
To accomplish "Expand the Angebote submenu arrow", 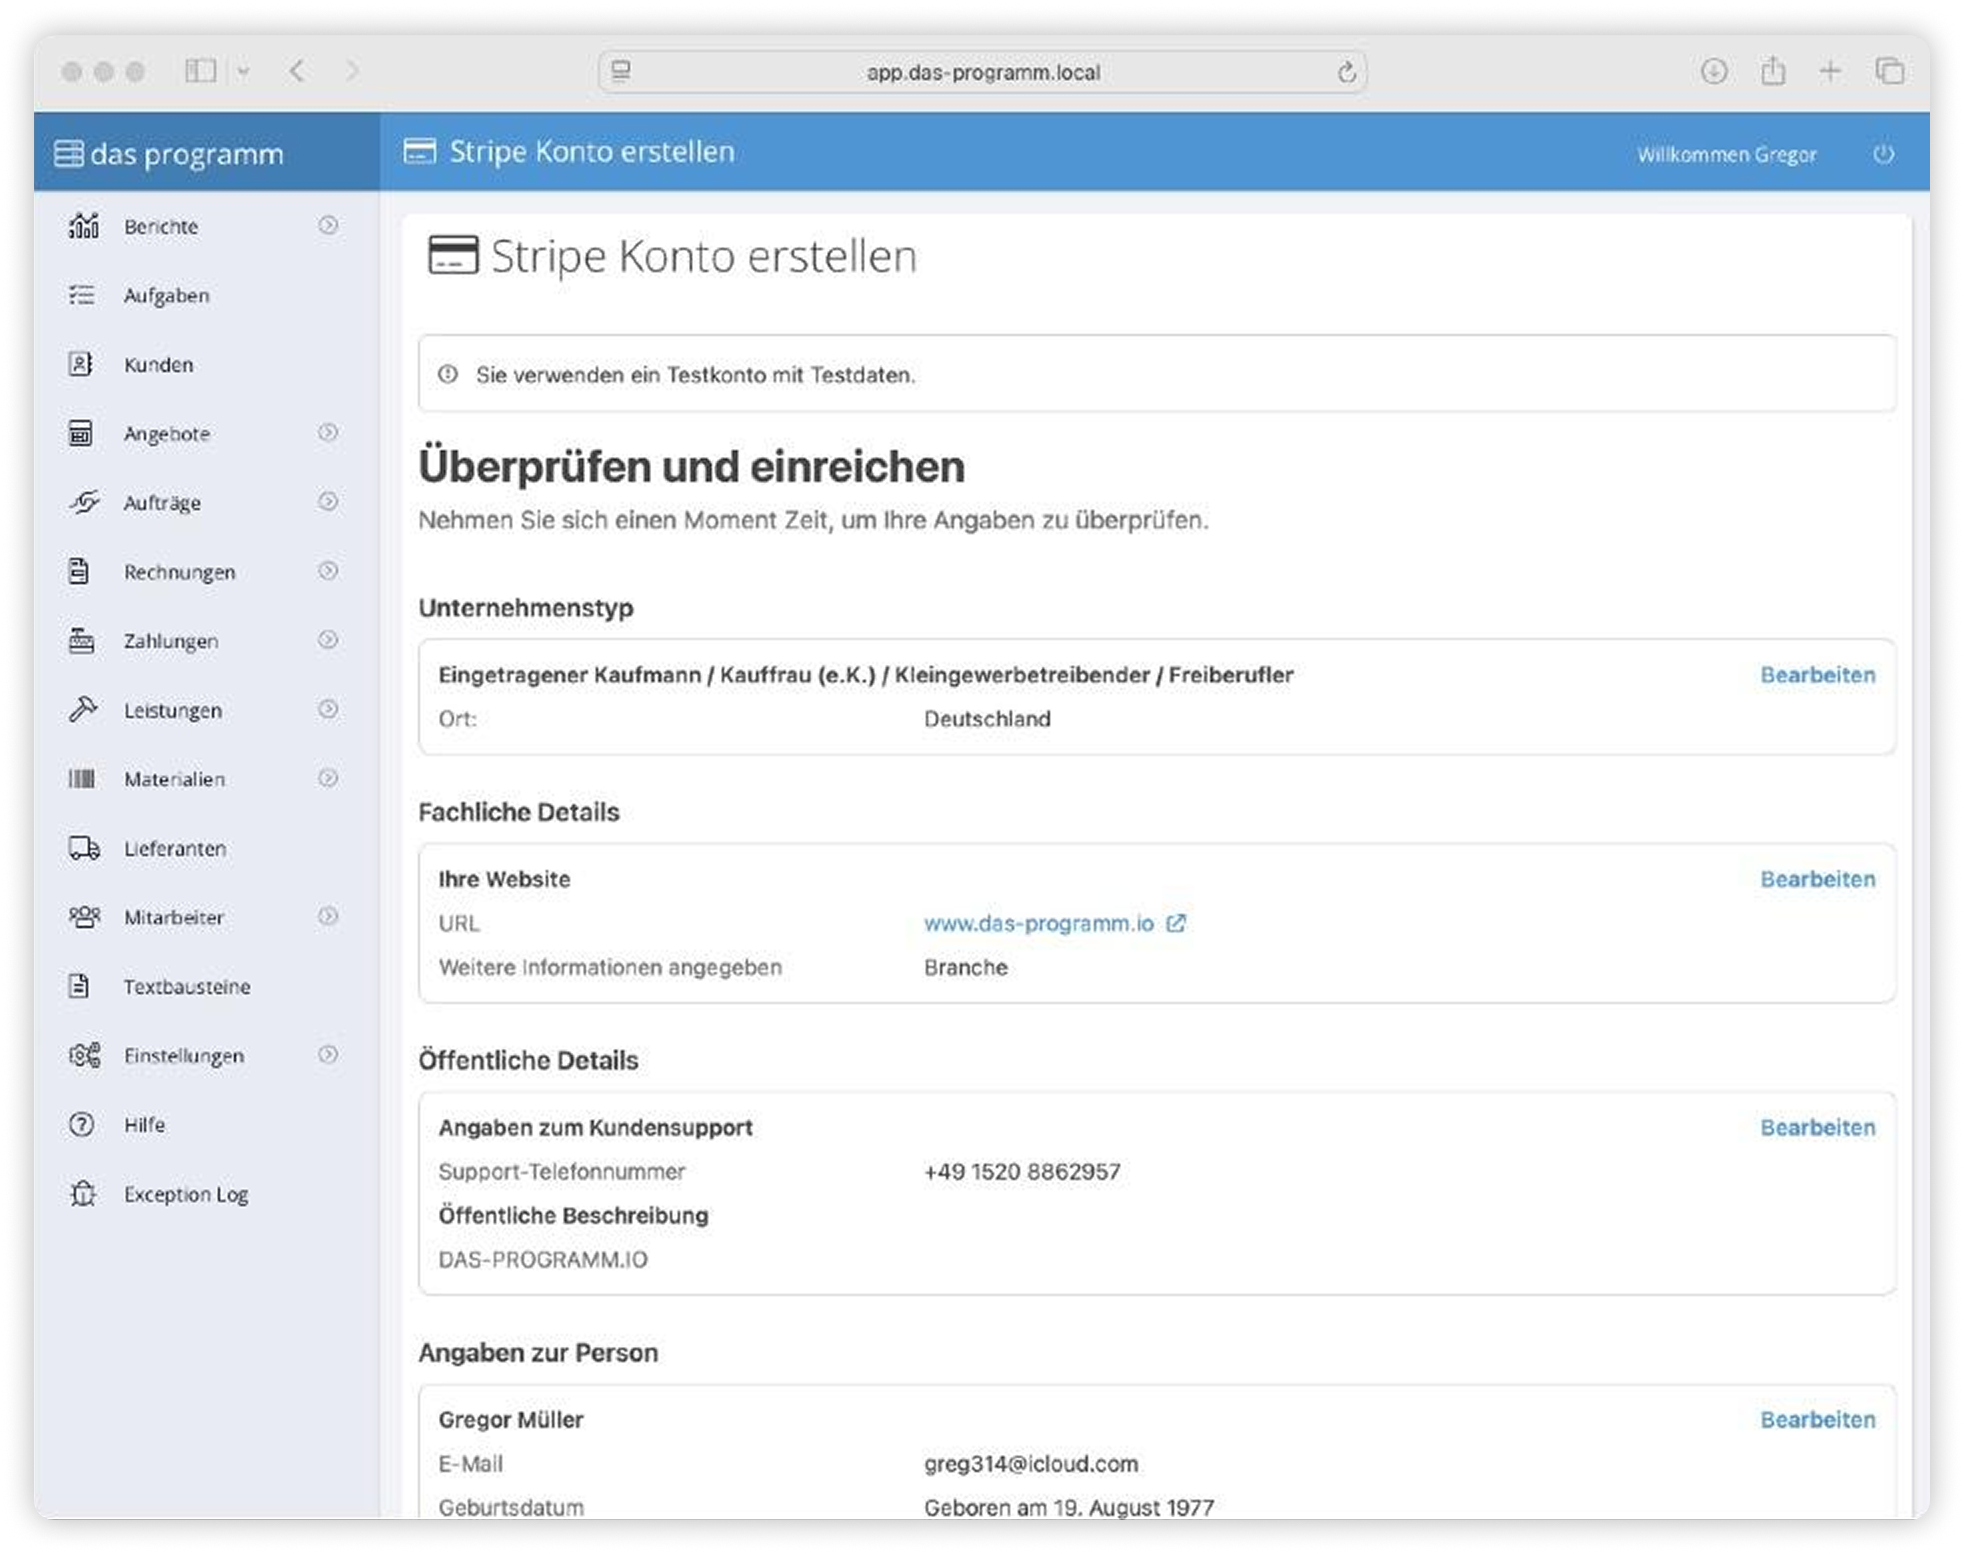I will pos(328,432).
